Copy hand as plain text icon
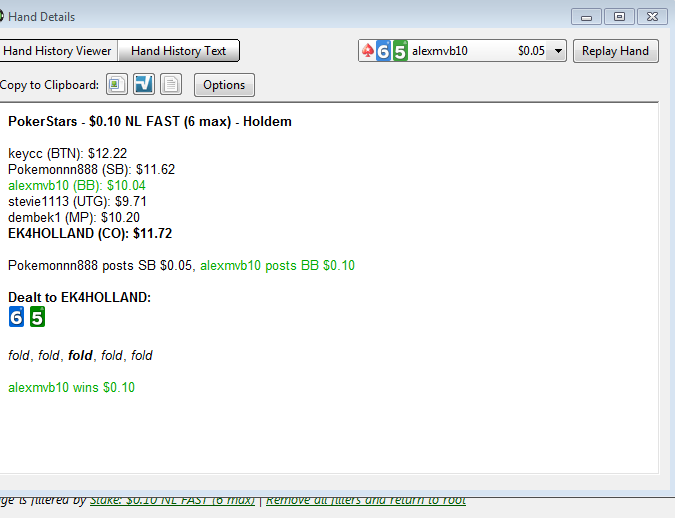Viewport: 675px width, 518px height. pyautogui.click(x=171, y=84)
